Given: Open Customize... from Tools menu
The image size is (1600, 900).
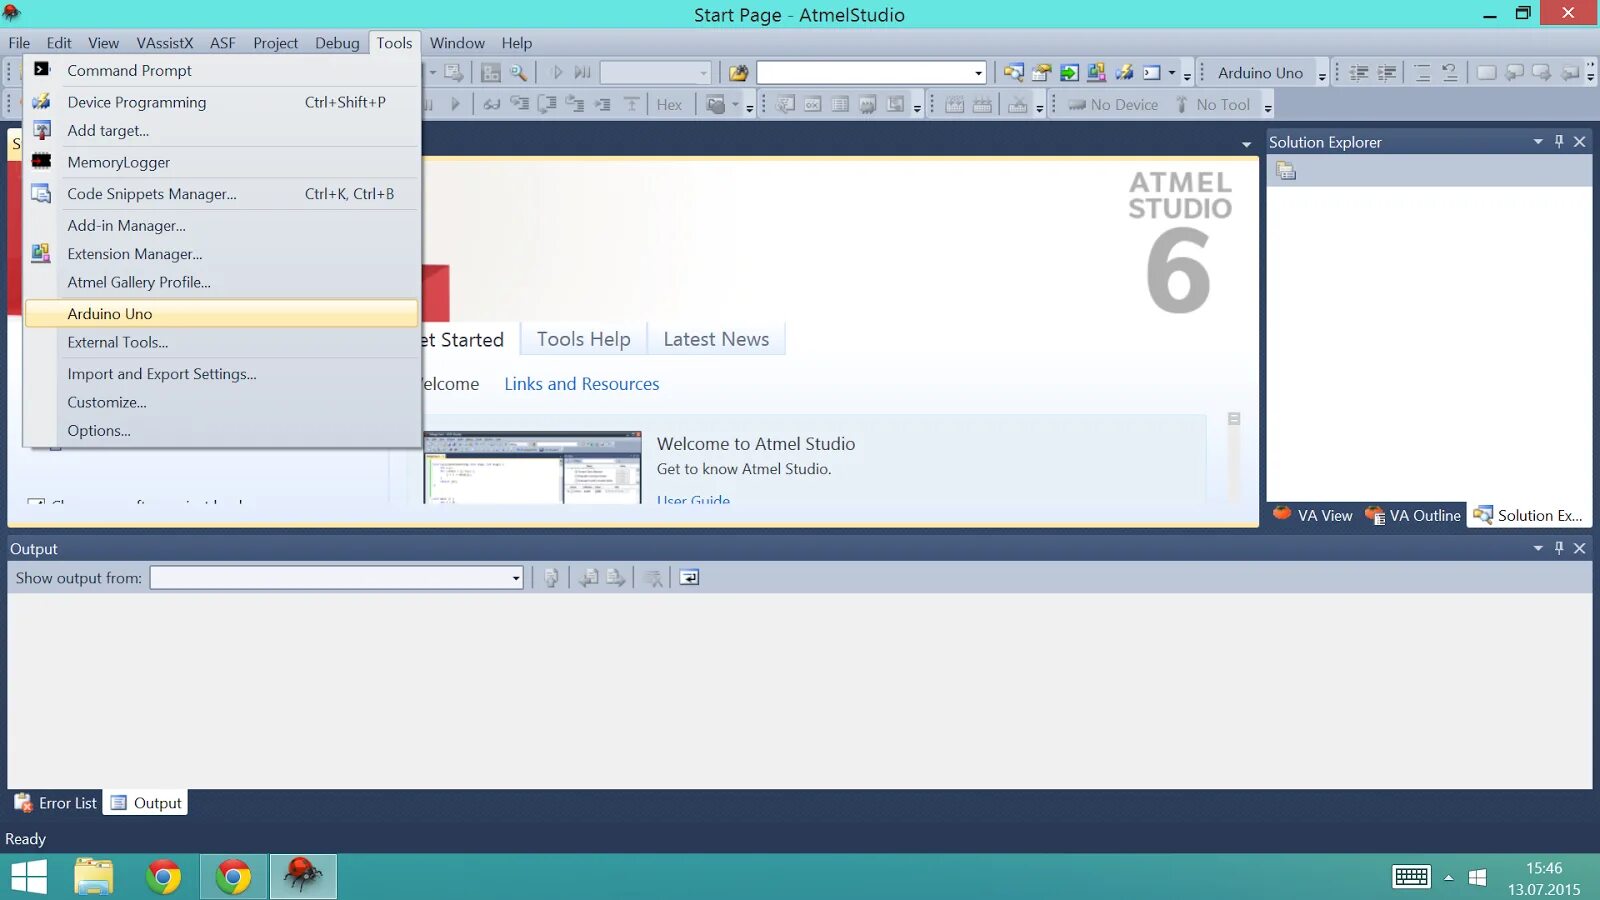Looking at the screenshot, I should coord(221,402).
